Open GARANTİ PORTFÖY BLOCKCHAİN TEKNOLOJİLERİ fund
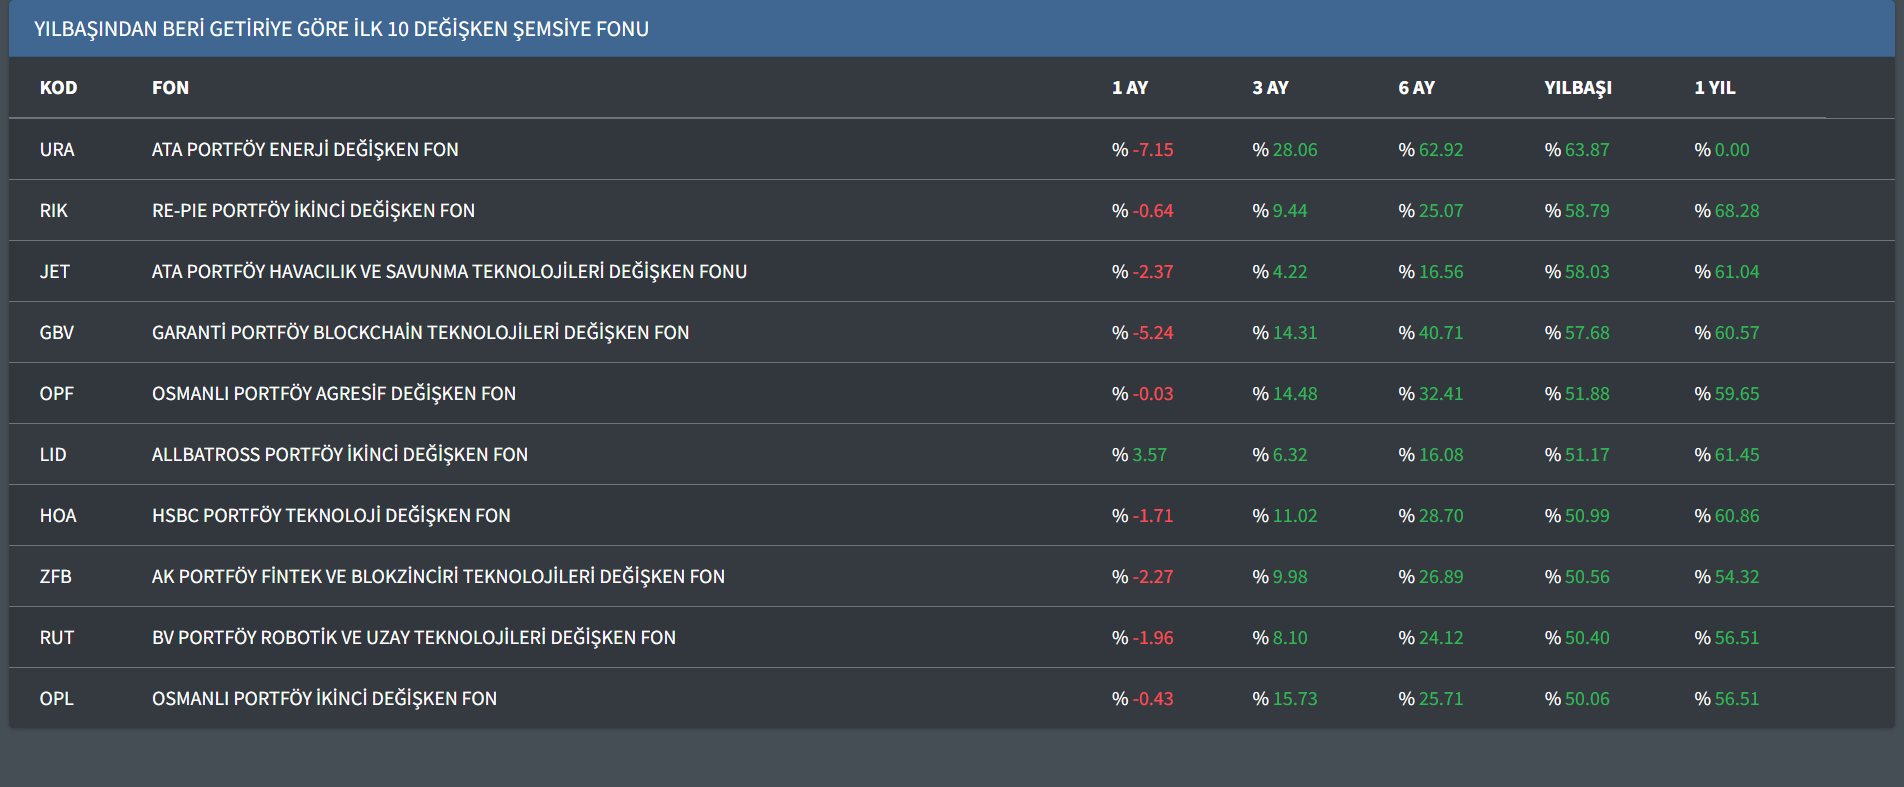This screenshot has height=787, width=1904. click(x=420, y=333)
